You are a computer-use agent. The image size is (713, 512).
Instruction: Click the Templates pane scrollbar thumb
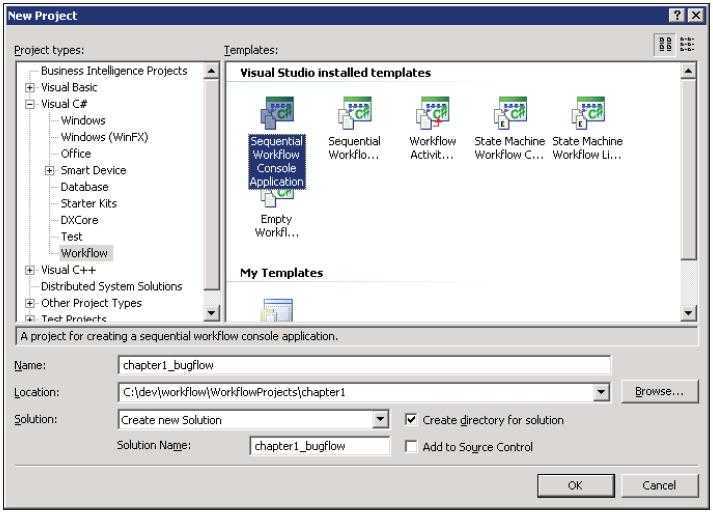point(688,170)
